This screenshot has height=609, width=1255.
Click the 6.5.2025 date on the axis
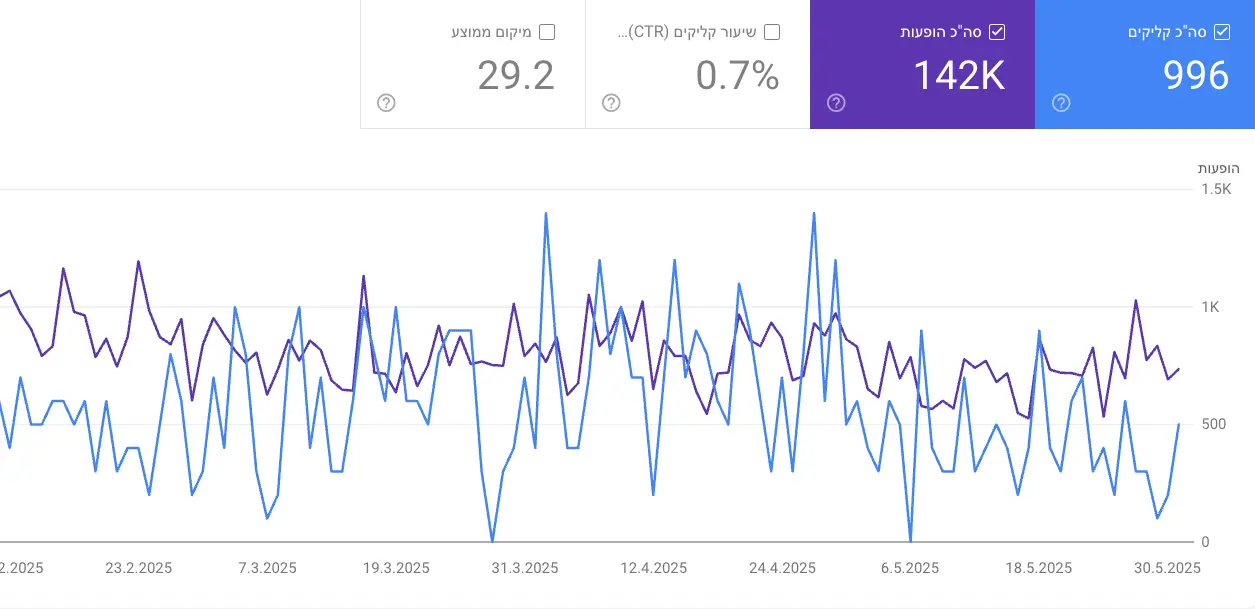(x=910, y=568)
